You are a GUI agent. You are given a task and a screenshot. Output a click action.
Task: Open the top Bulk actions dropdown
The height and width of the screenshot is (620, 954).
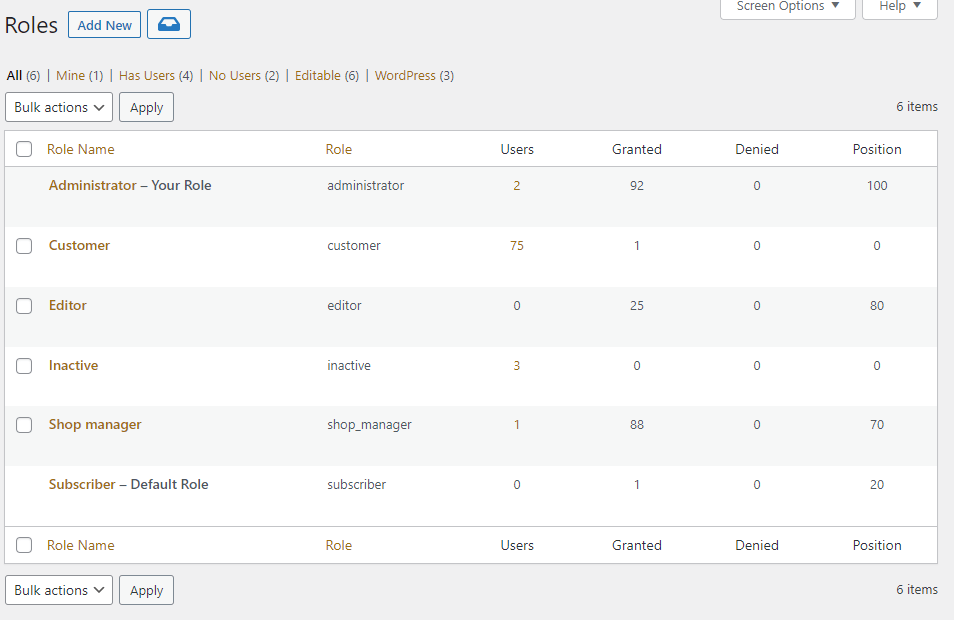pos(59,107)
